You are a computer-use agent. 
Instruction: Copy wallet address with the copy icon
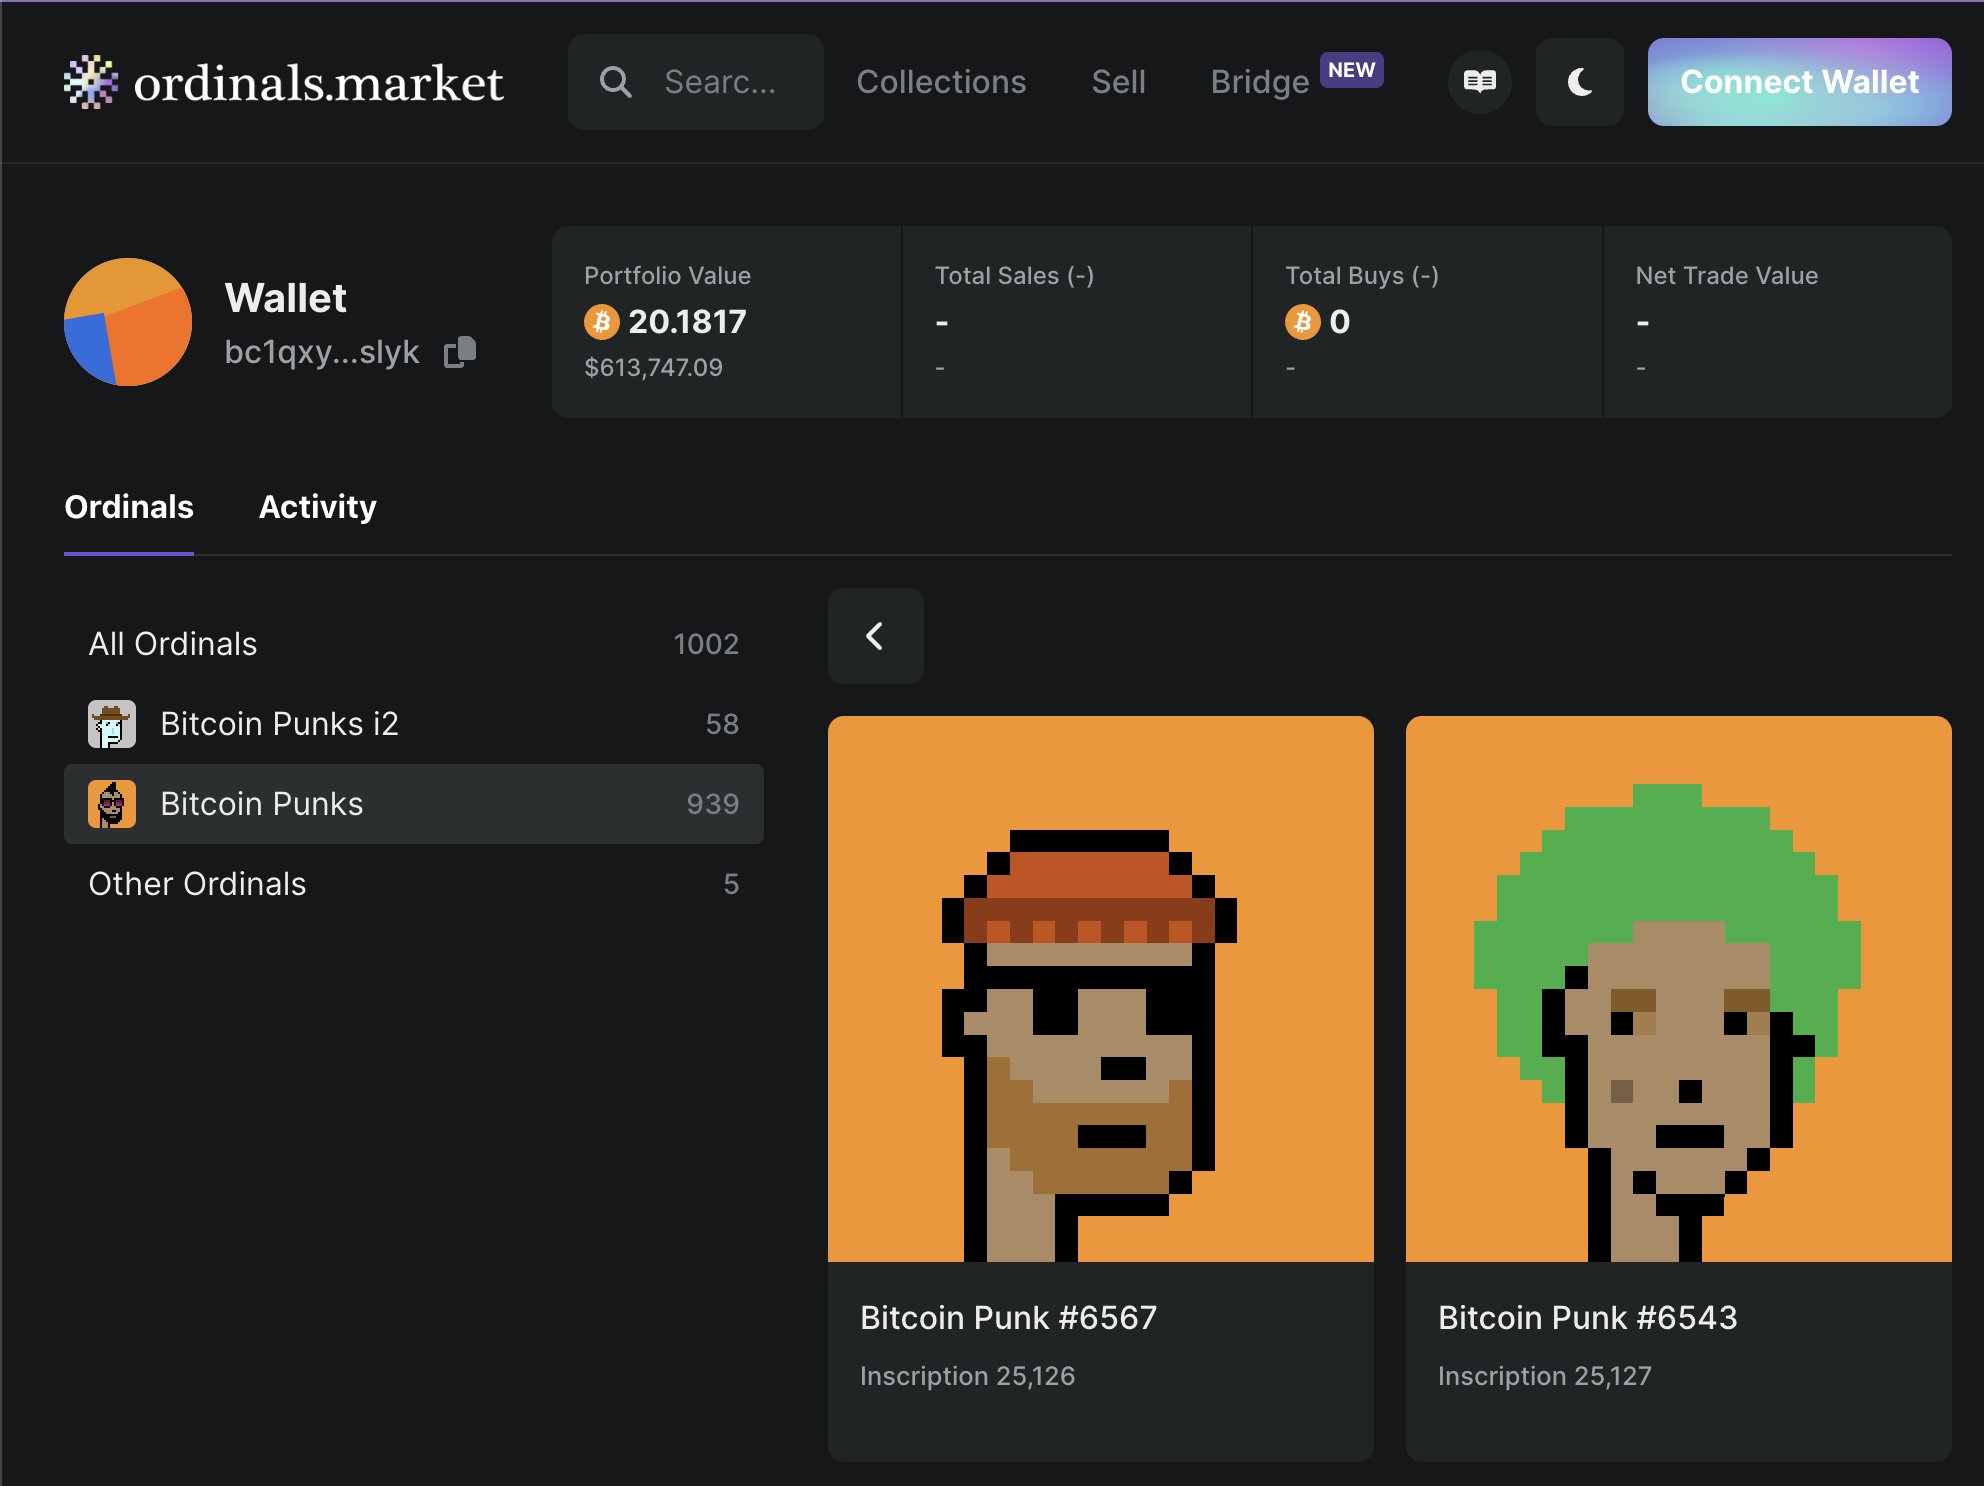(460, 352)
